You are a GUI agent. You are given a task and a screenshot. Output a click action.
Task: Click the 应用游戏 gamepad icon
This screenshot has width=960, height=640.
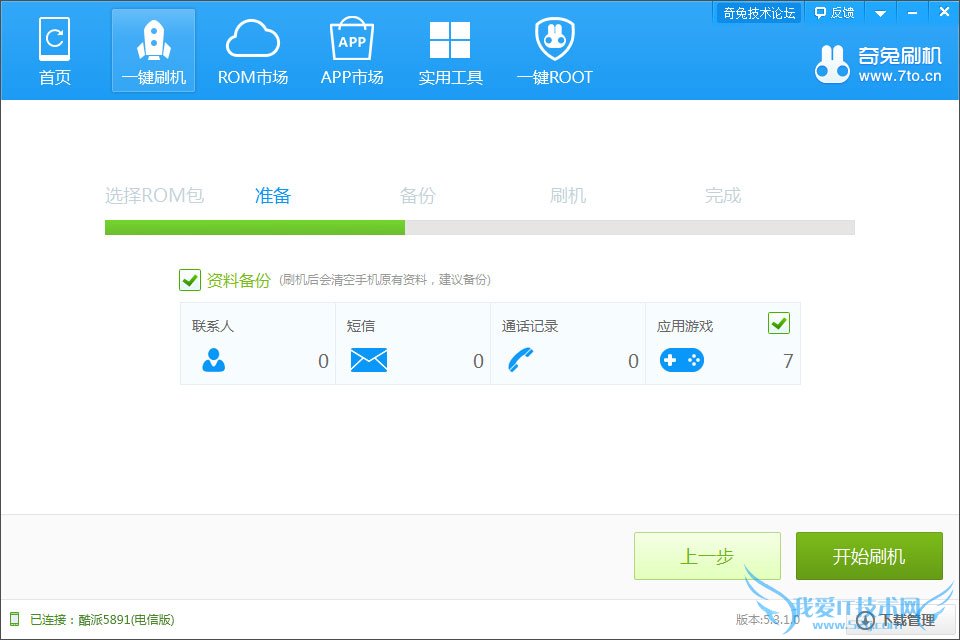[x=681, y=360]
